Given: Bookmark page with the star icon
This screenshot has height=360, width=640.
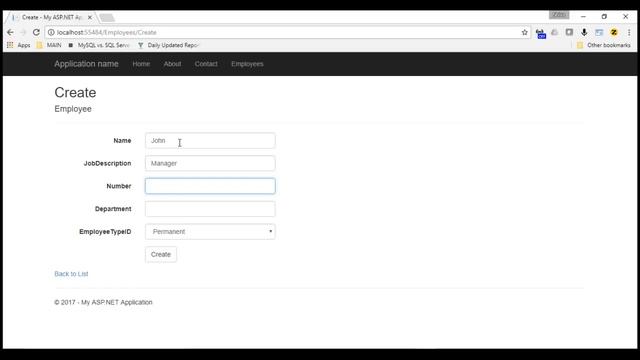Looking at the screenshot, I should pos(524,32).
